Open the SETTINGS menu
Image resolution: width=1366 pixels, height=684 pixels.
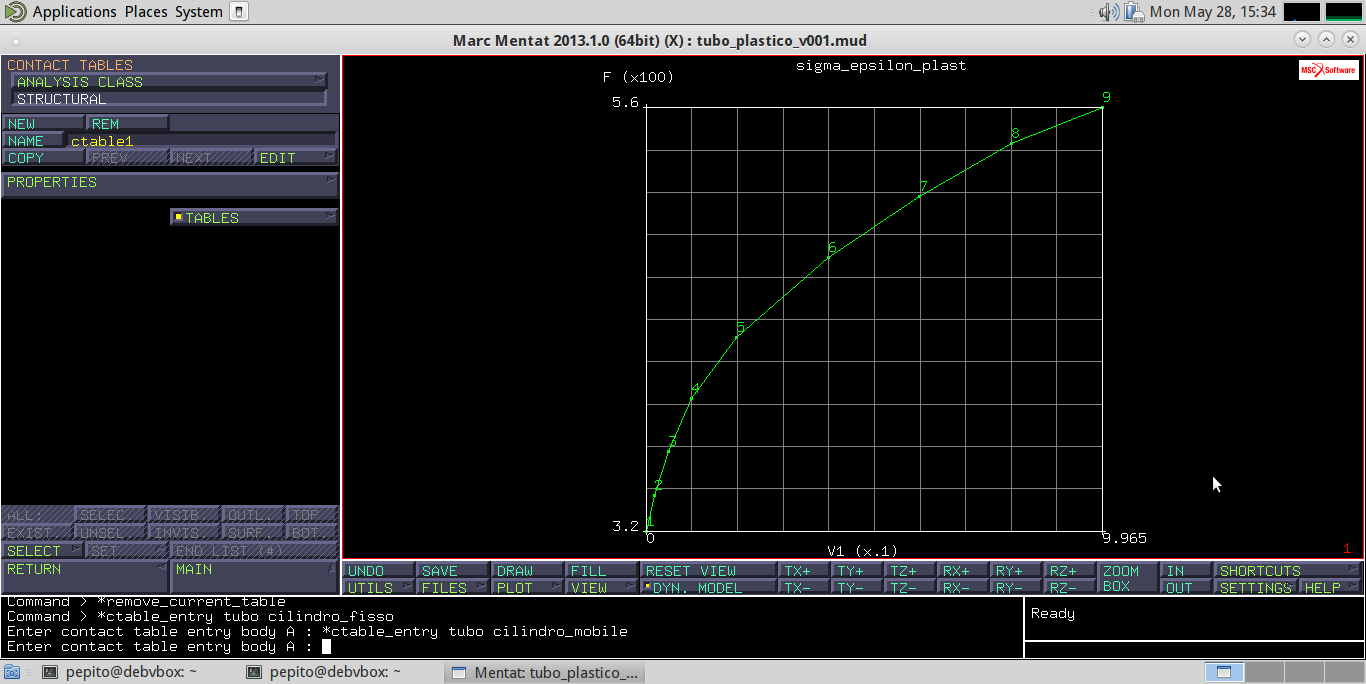1256,588
